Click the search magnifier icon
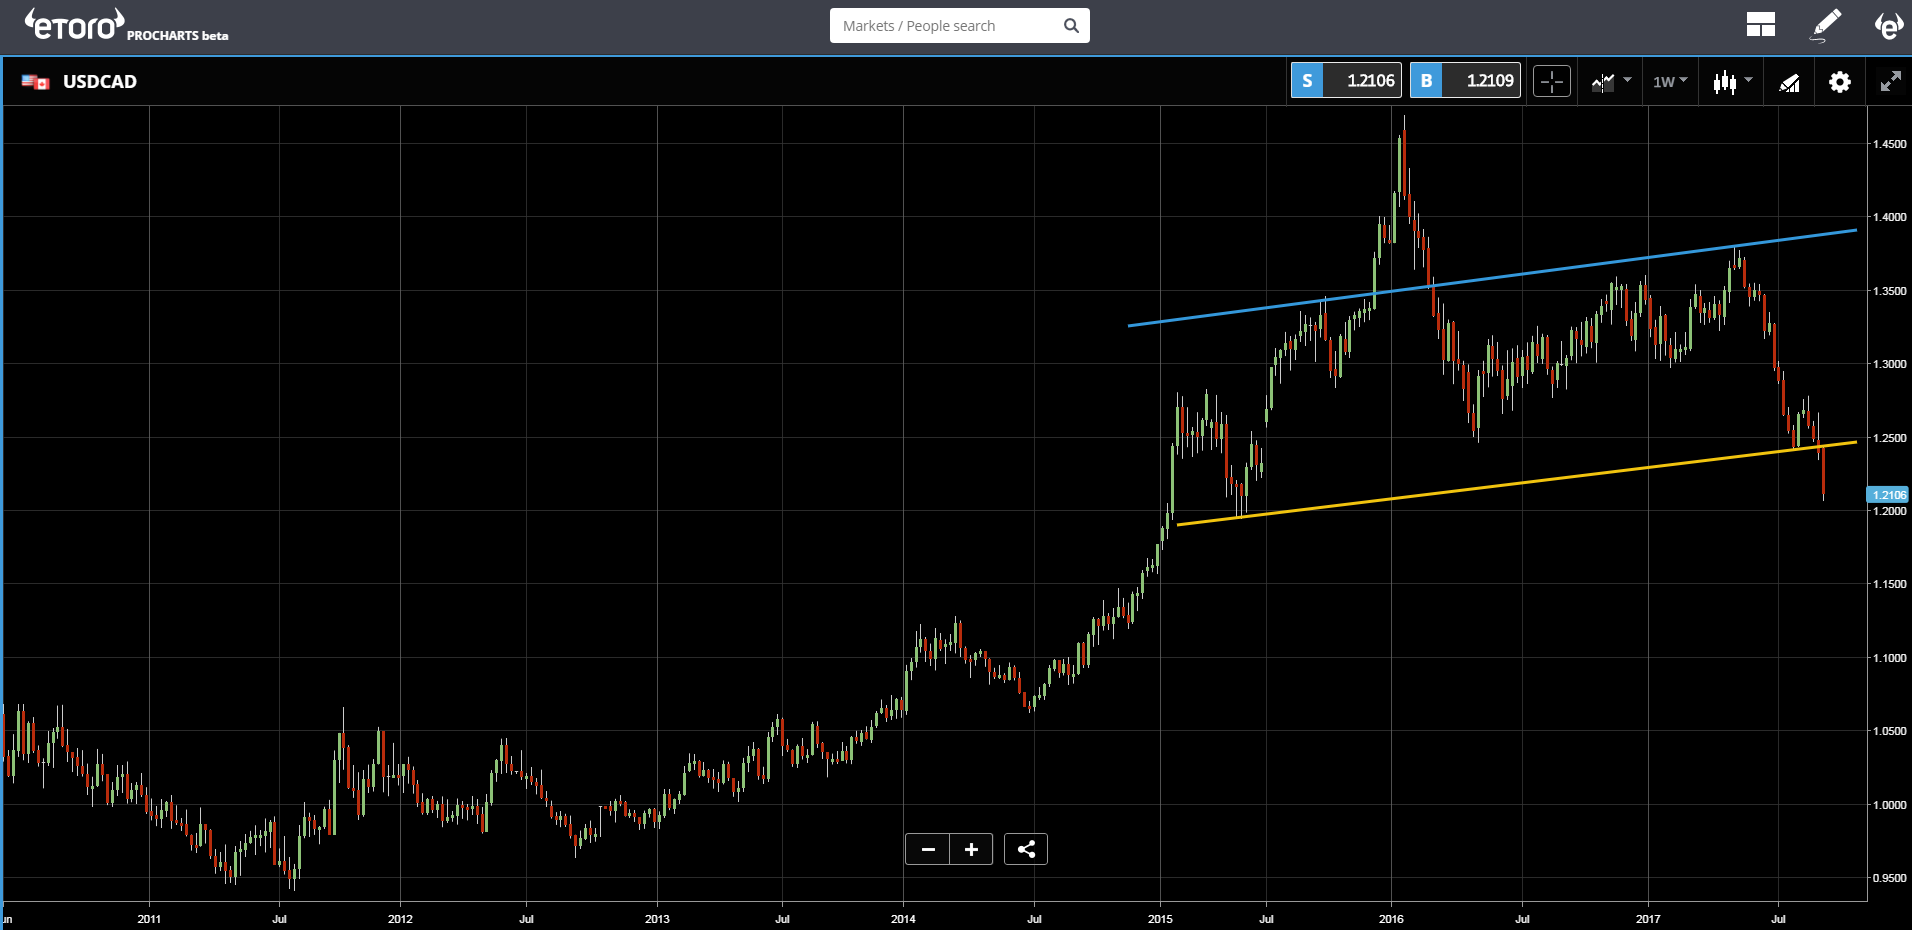The height and width of the screenshot is (930, 1912). click(x=1071, y=26)
